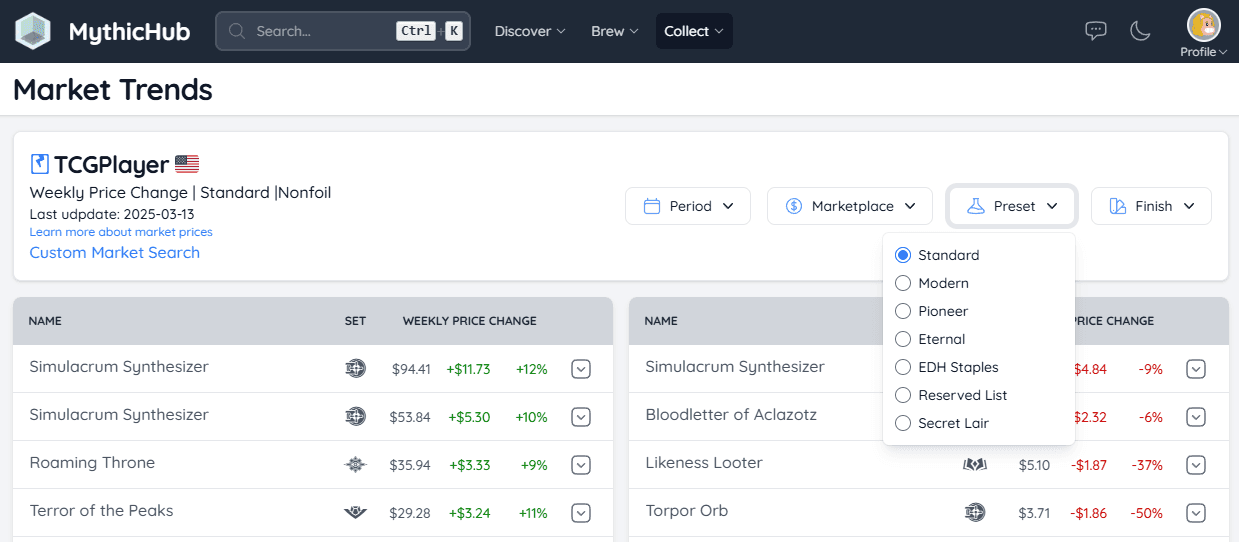1239x542 pixels.
Task: Open Bloodletter of Aclazotz card name
Action: click(x=731, y=415)
